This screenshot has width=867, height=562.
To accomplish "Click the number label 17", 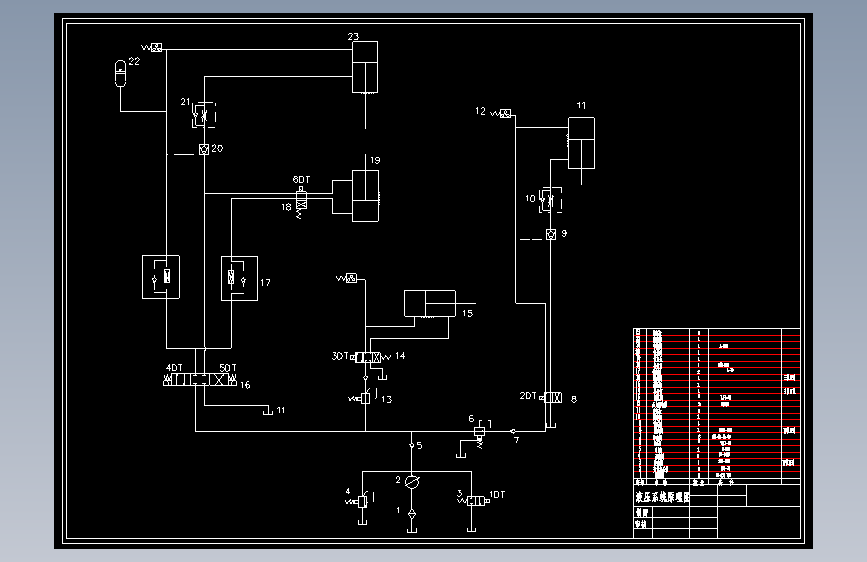I will click(265, 282).
